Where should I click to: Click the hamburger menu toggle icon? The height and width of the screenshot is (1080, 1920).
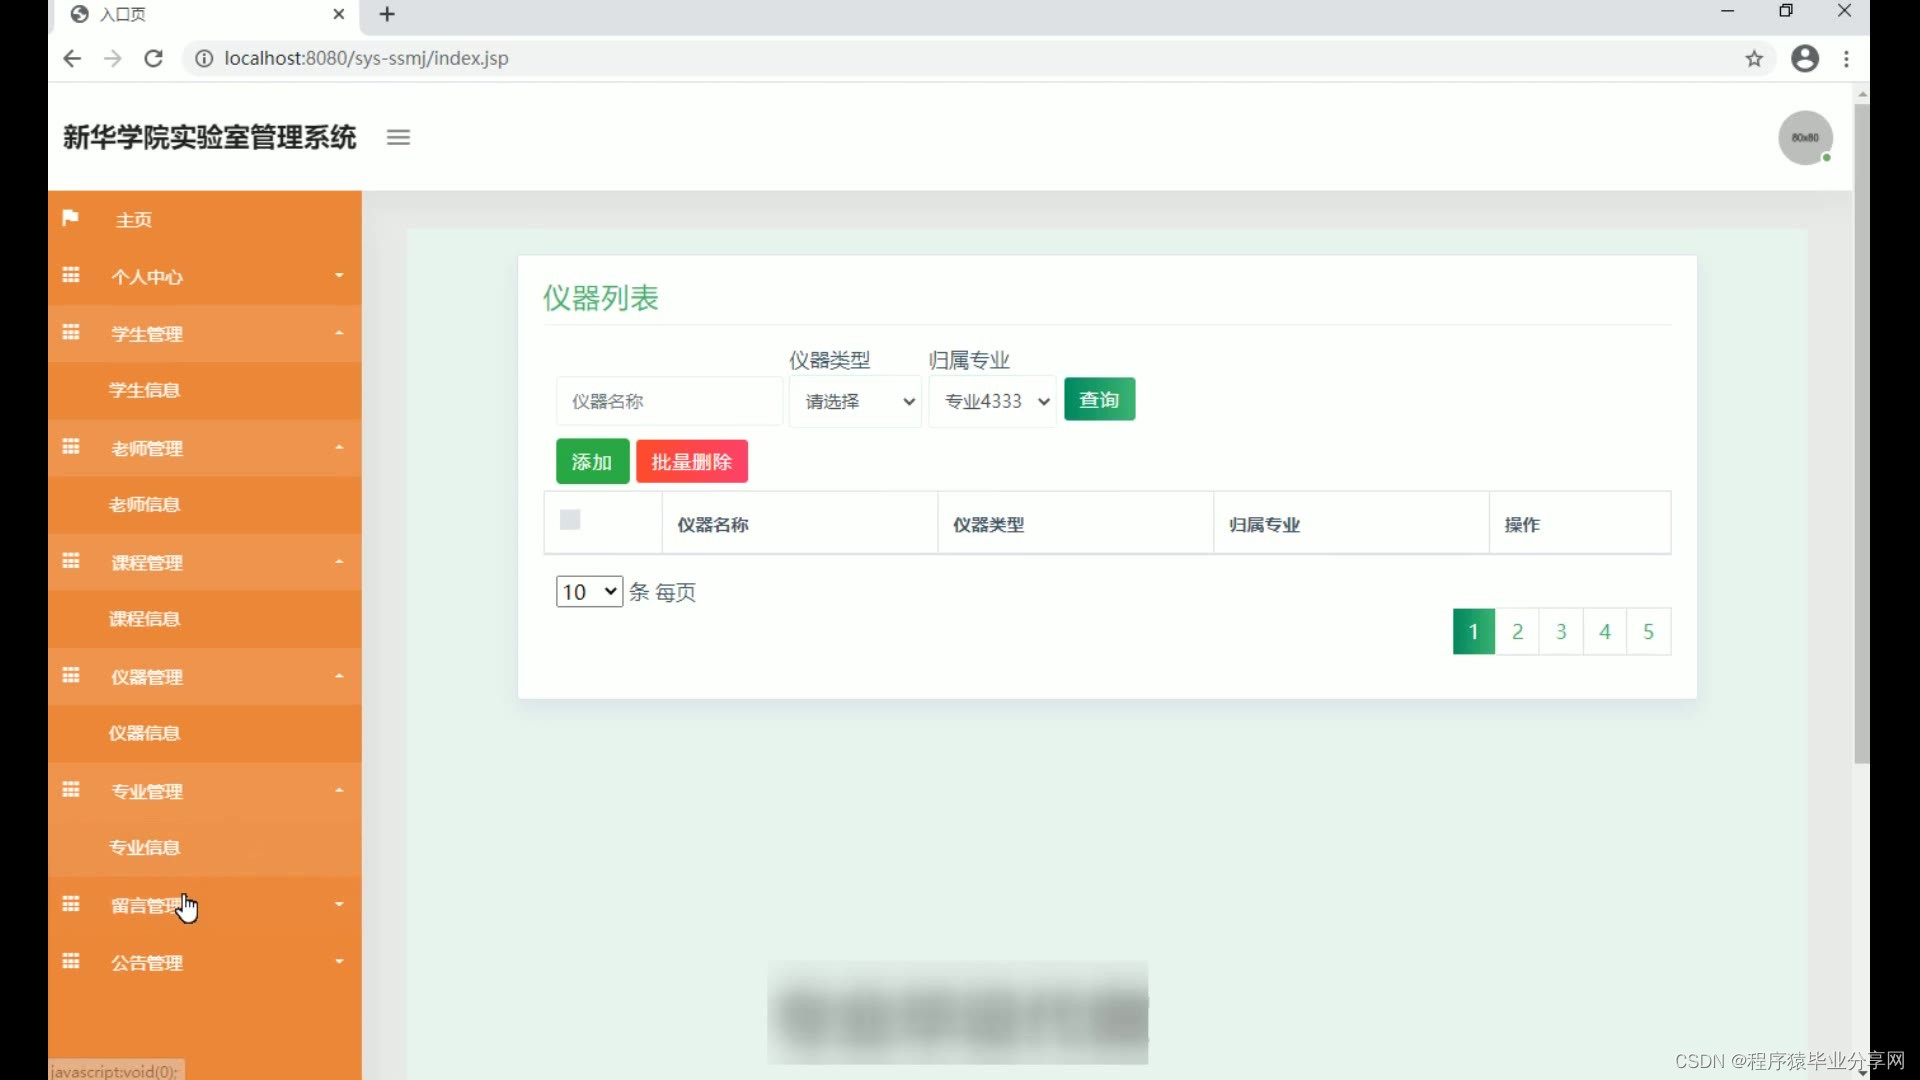point(398,138)
